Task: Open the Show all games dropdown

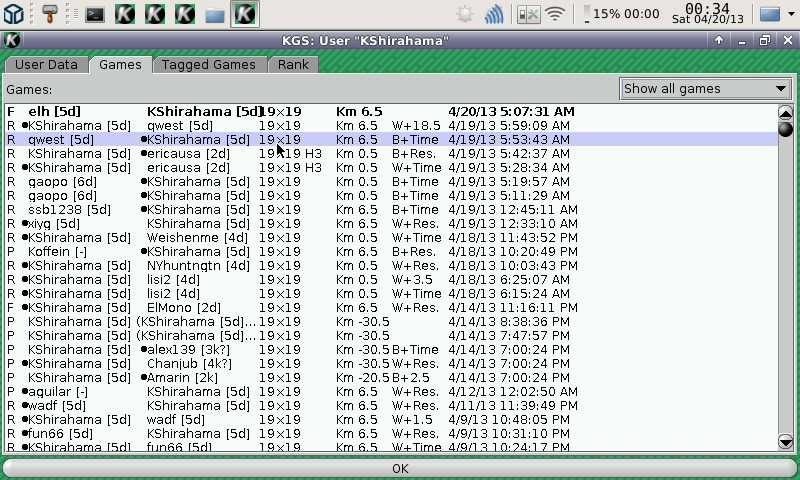Action: (705, 89)
